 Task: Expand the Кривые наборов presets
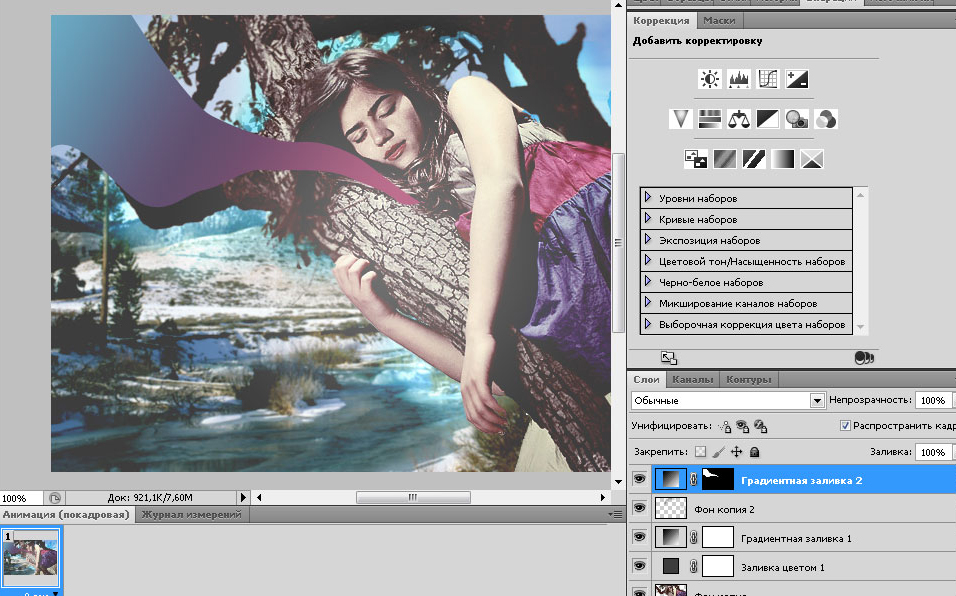pyautogui.click(x=648, y=218)
